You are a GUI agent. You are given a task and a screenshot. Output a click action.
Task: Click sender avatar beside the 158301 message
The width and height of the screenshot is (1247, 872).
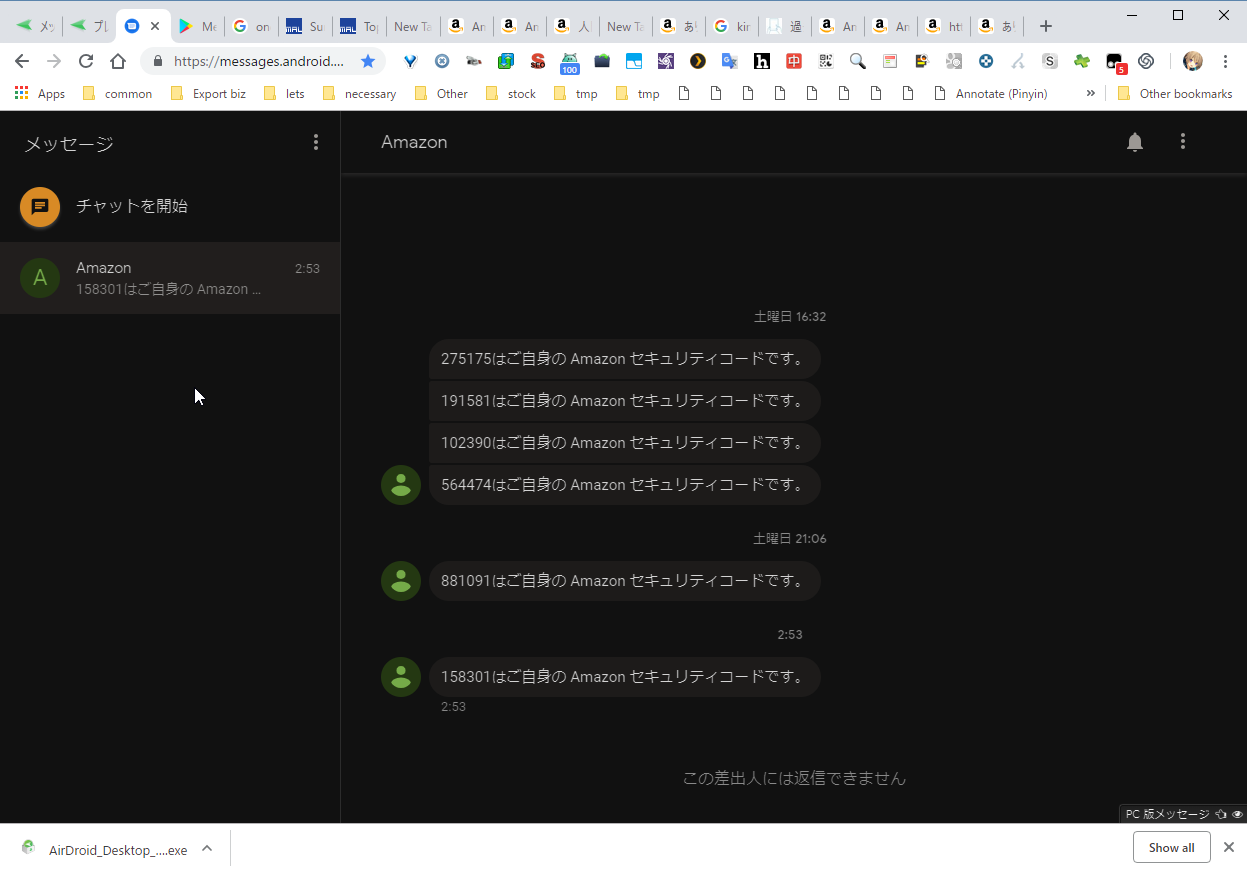tap(401, 677)
